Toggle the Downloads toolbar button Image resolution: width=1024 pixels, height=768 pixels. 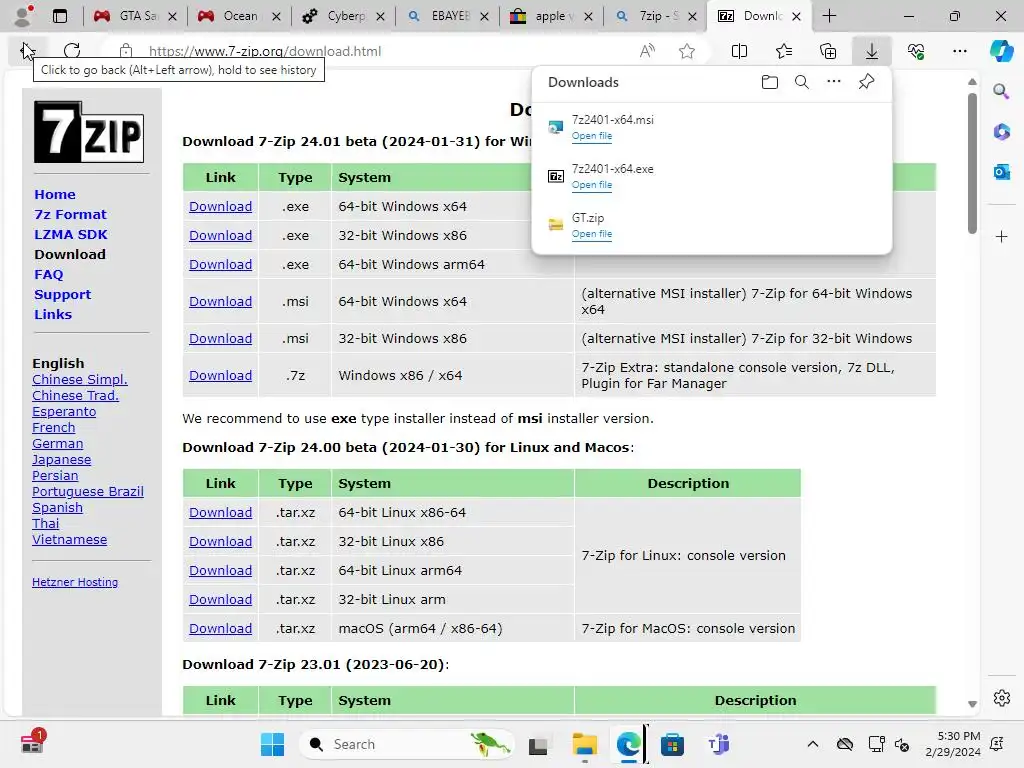(872, 51)
